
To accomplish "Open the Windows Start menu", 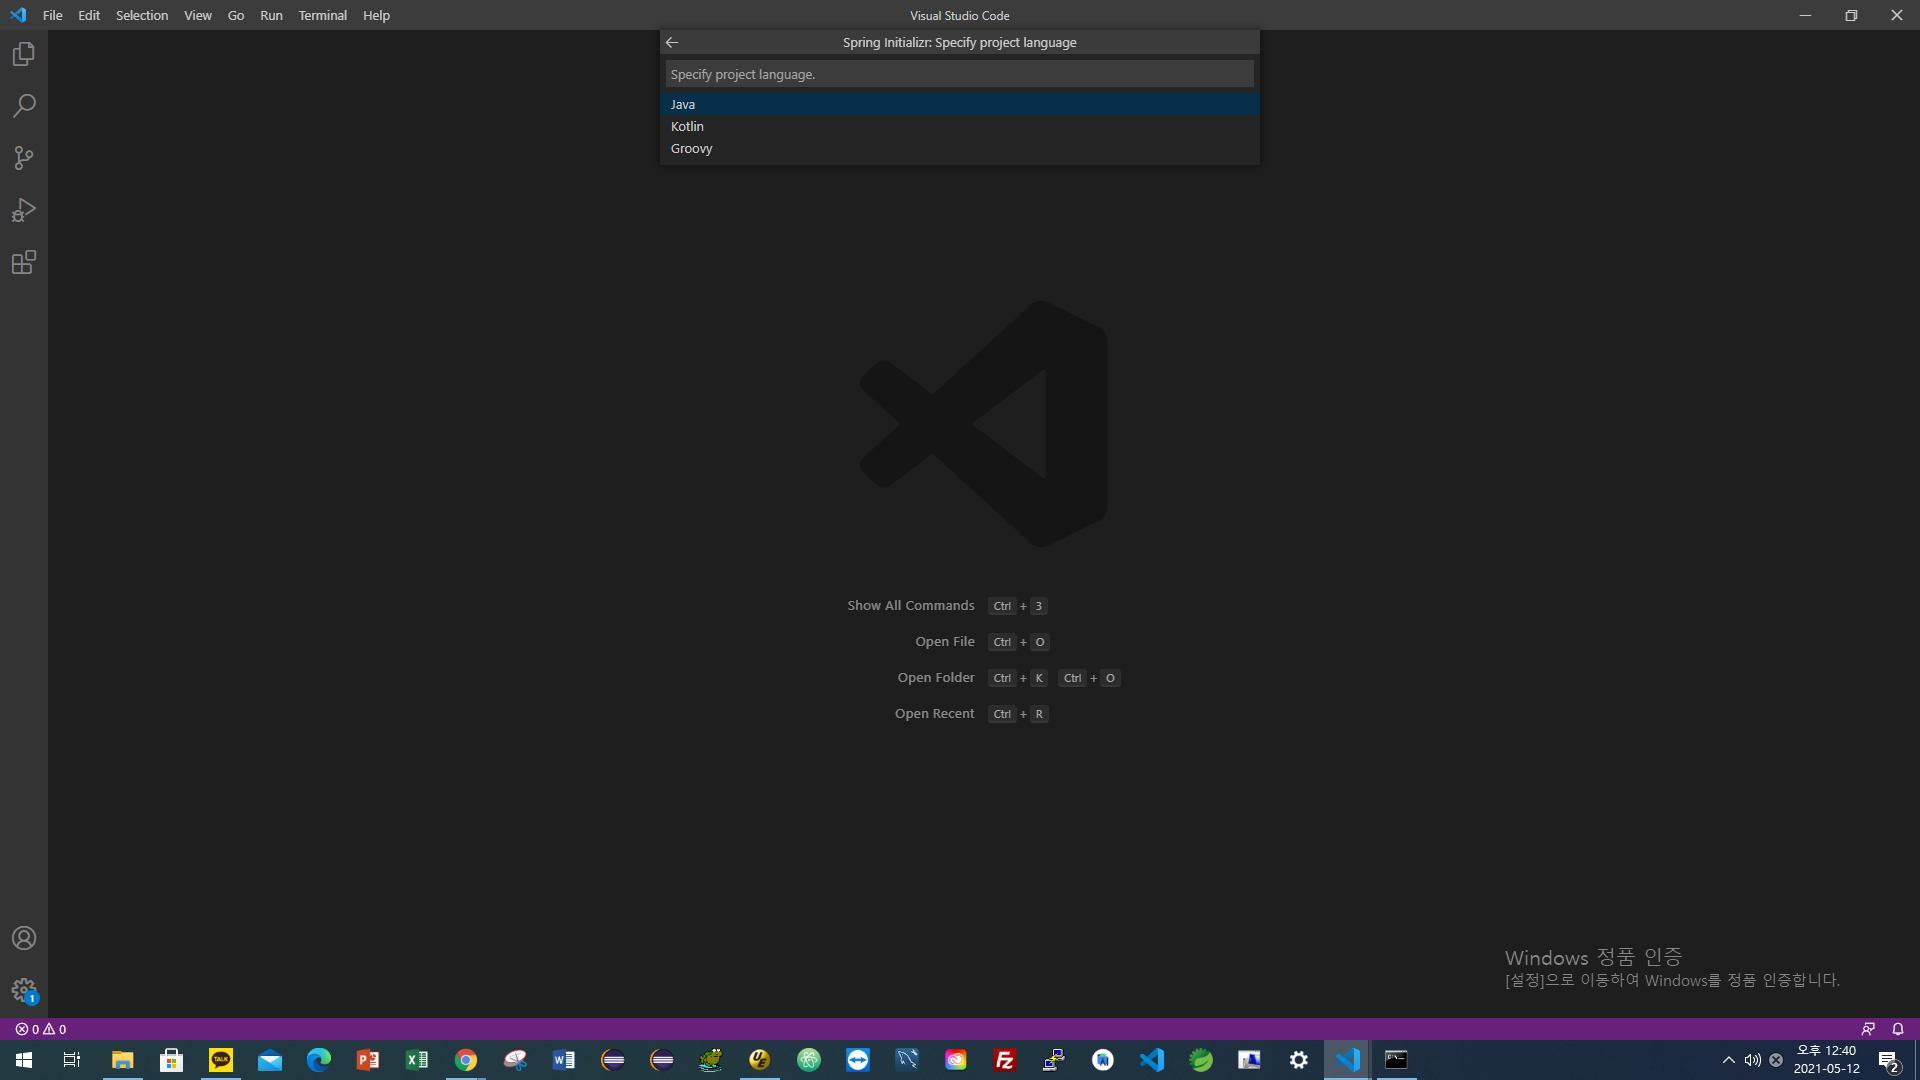I will 24,1060.
